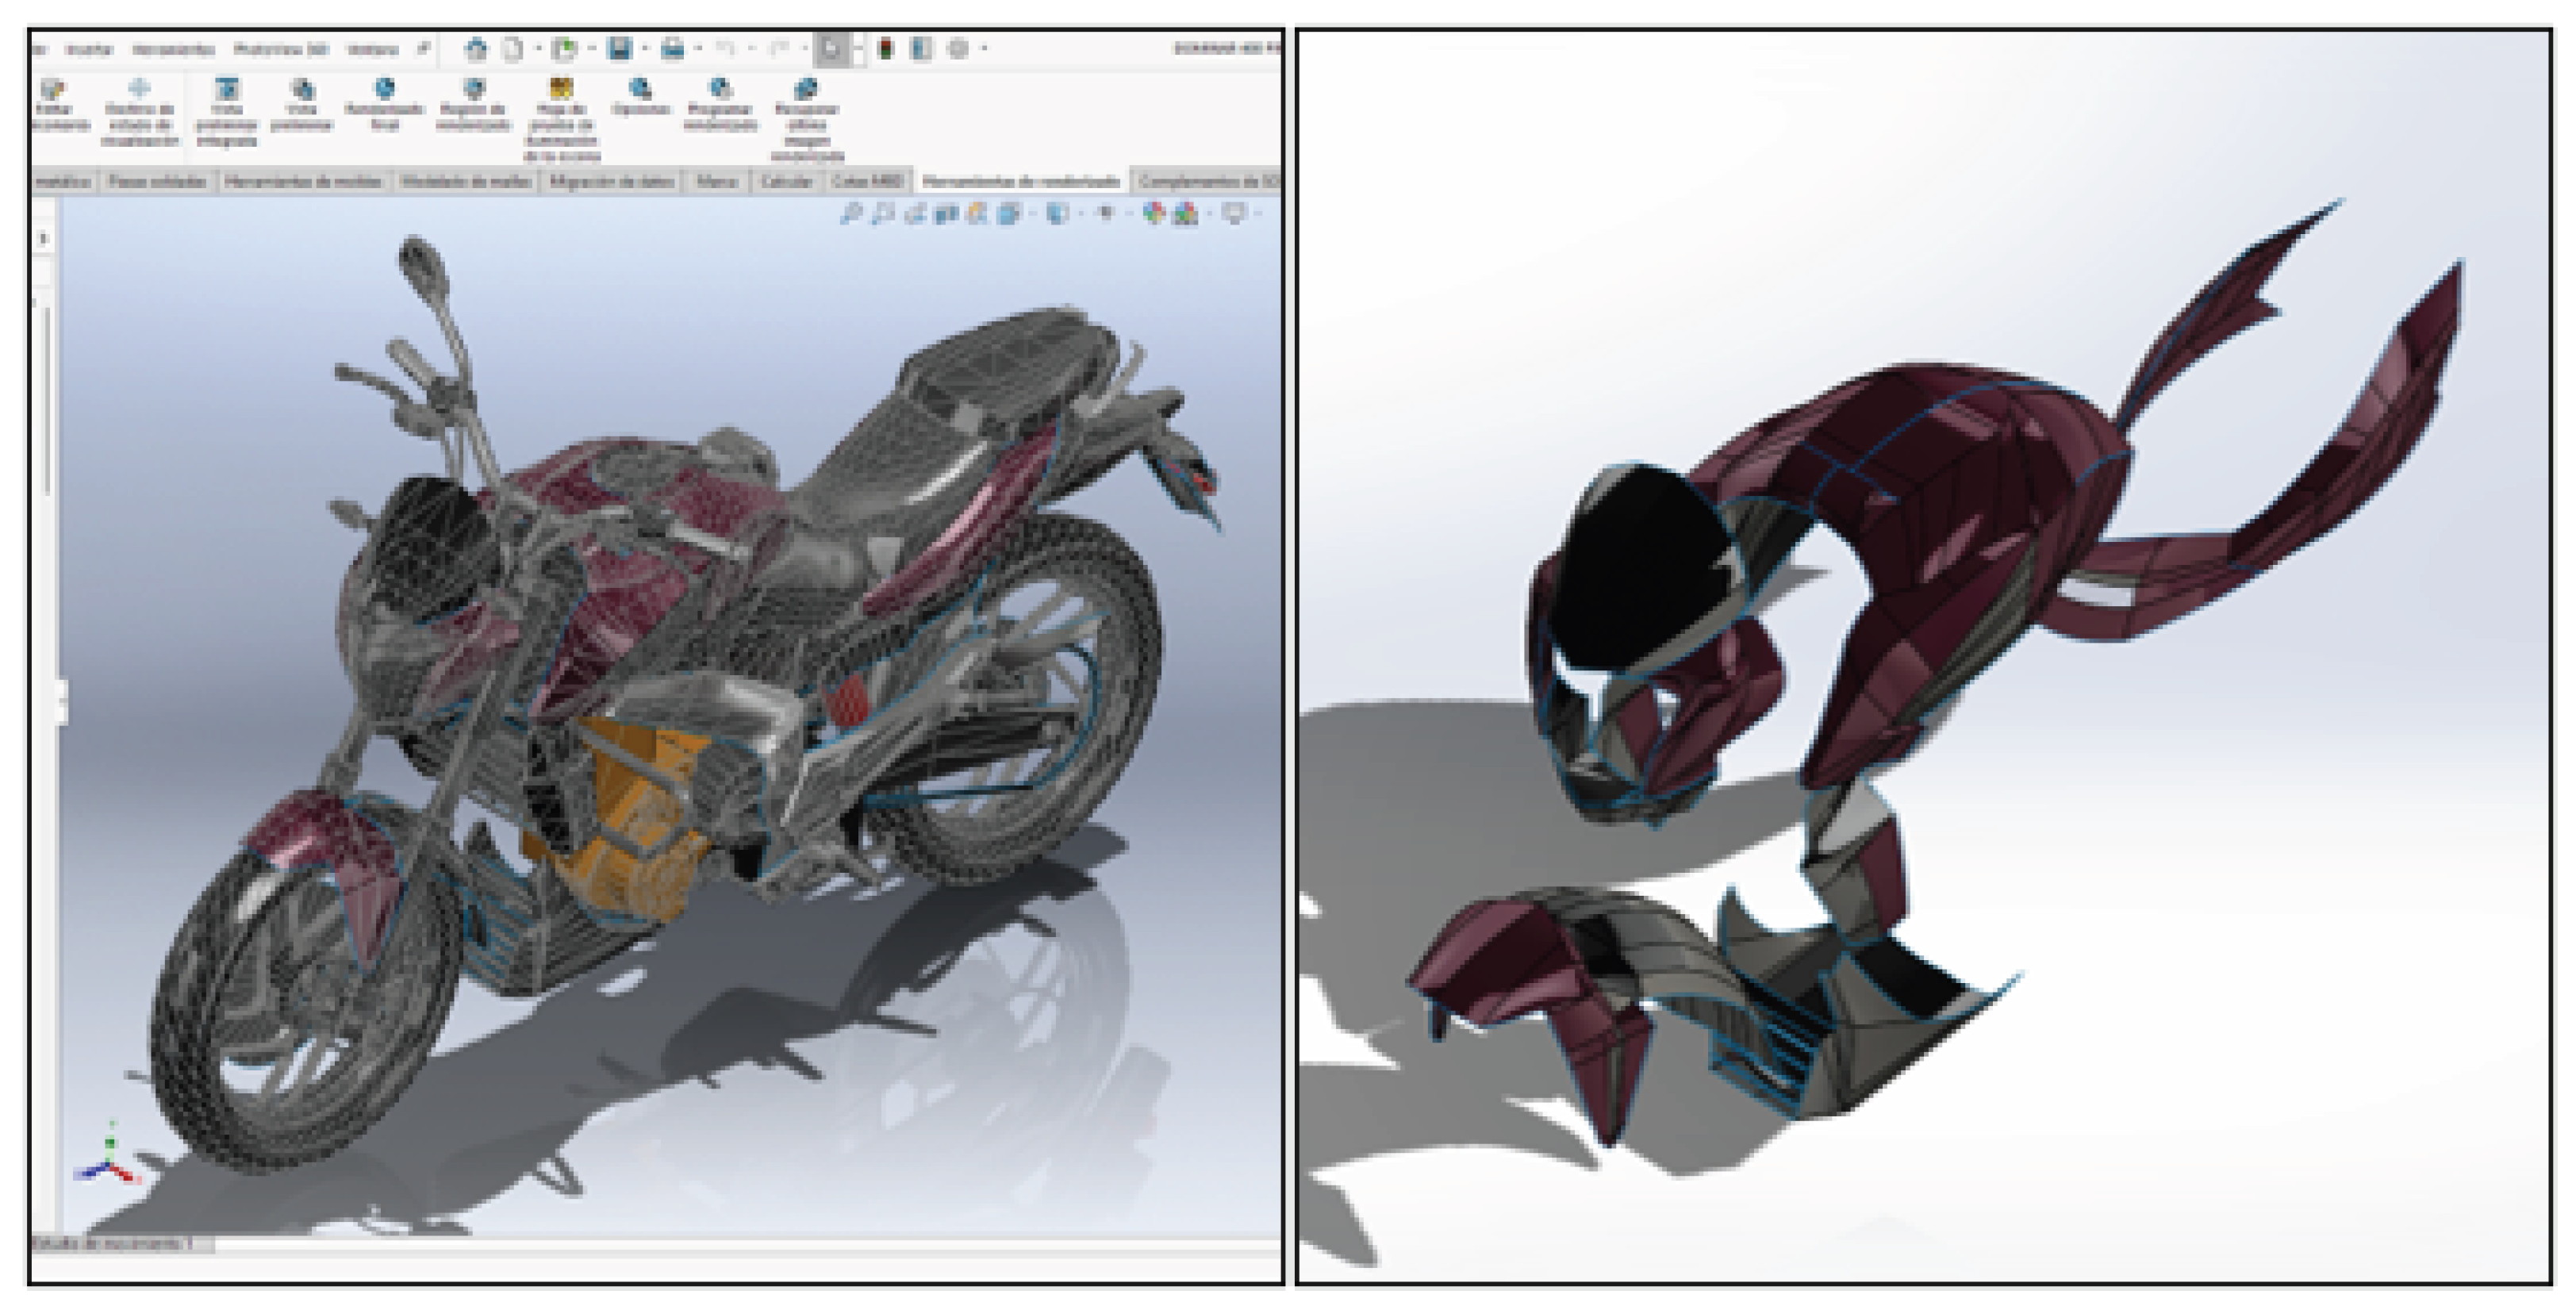Click the Save disk icon
The width and height of the screenshot is (2576, 1306).
point(619,48)
